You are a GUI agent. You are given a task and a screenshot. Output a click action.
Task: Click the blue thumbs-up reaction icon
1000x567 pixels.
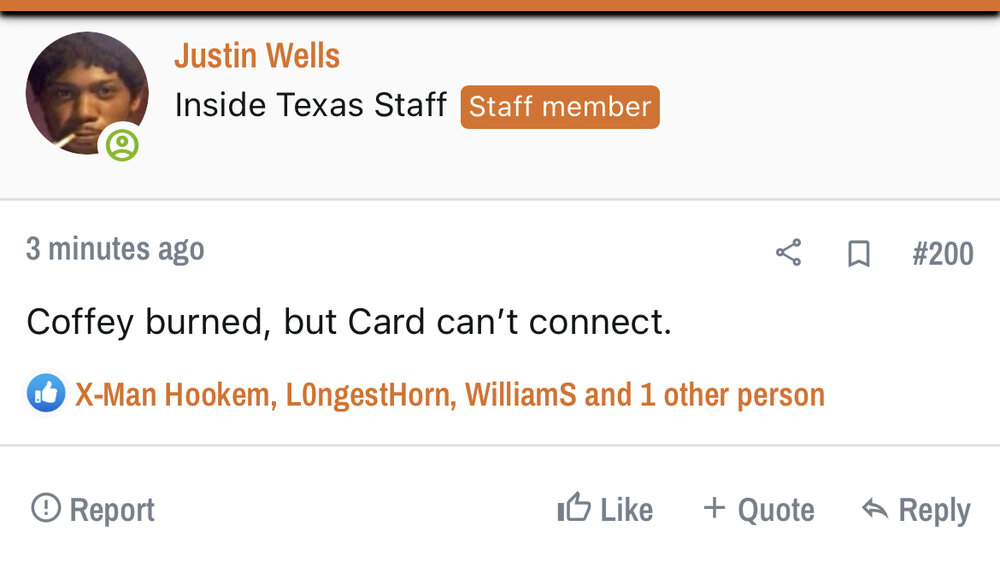(45, 394)
